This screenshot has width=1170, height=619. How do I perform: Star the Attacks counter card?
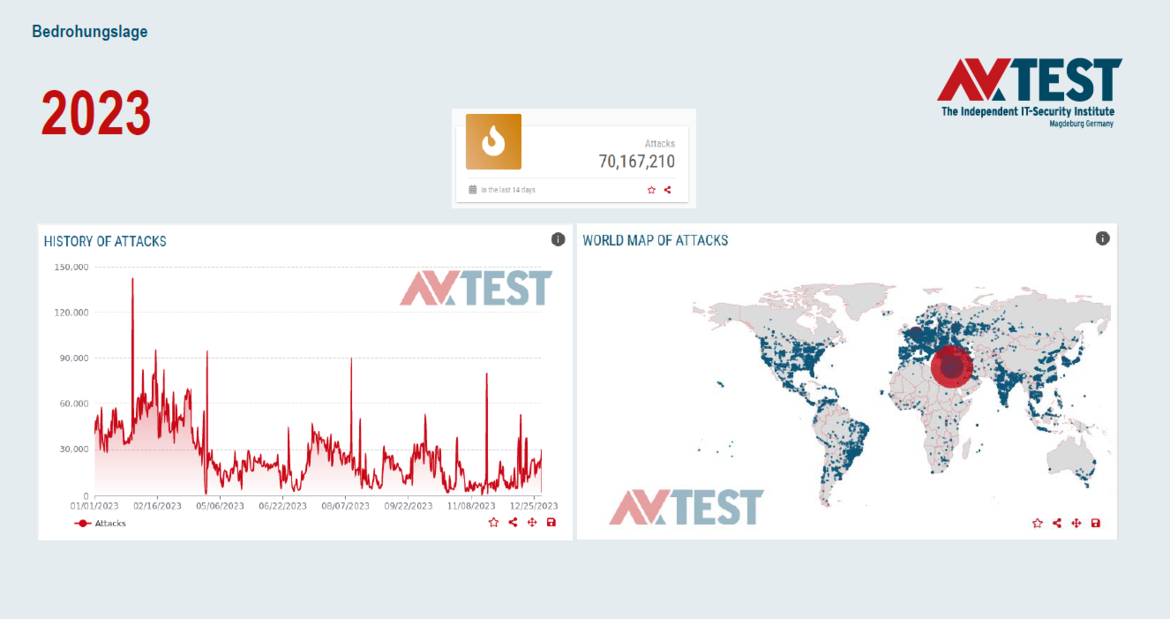(651, 190)
